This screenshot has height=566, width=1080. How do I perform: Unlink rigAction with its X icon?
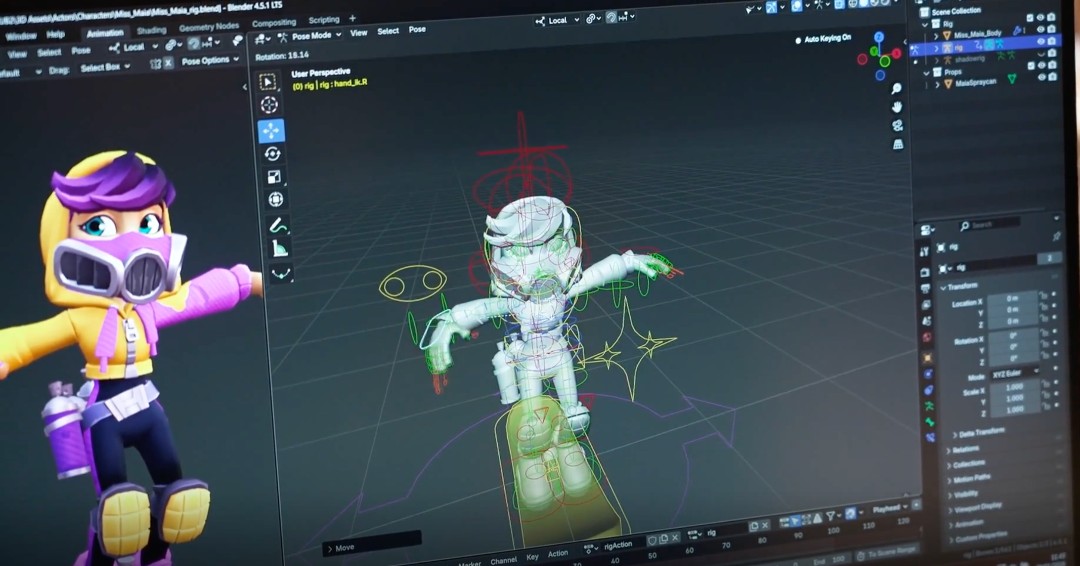click(676, 537)
